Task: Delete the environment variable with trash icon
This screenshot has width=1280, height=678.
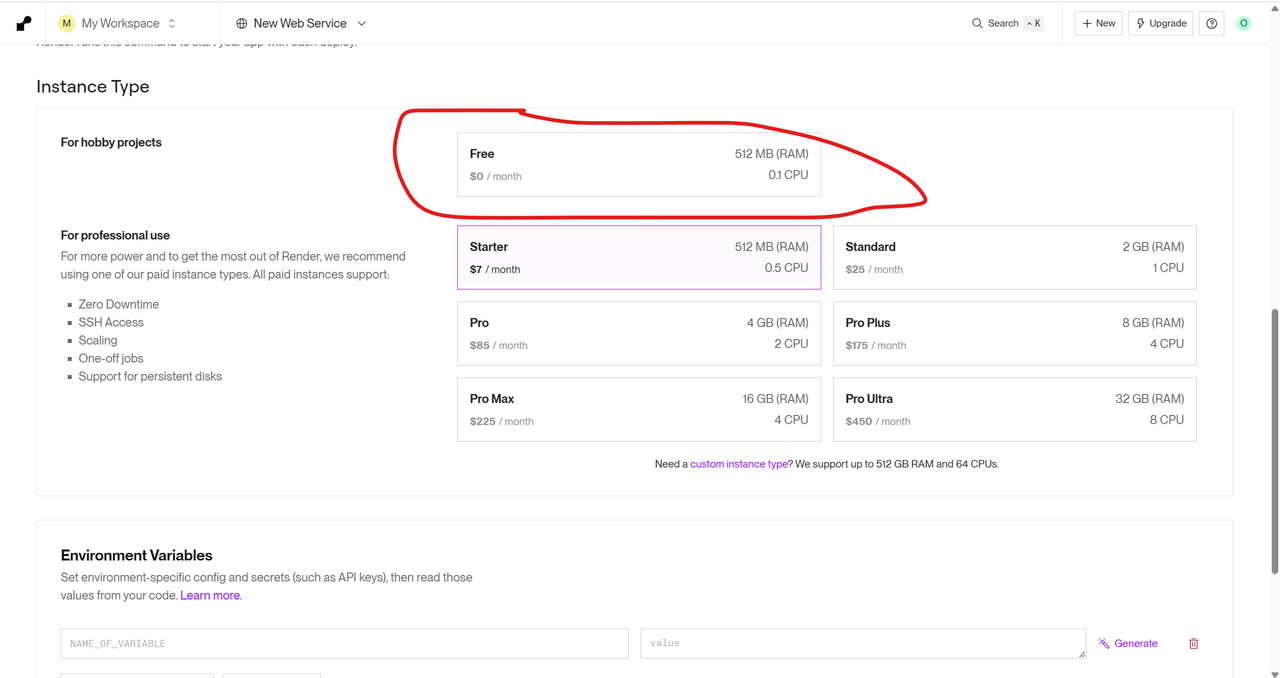Action: (1193, 643)
